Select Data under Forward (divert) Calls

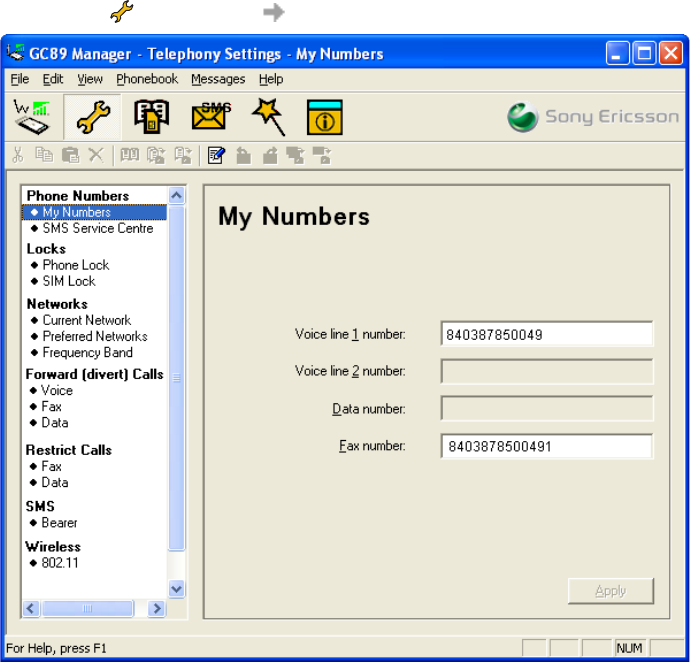click(55, 423)
